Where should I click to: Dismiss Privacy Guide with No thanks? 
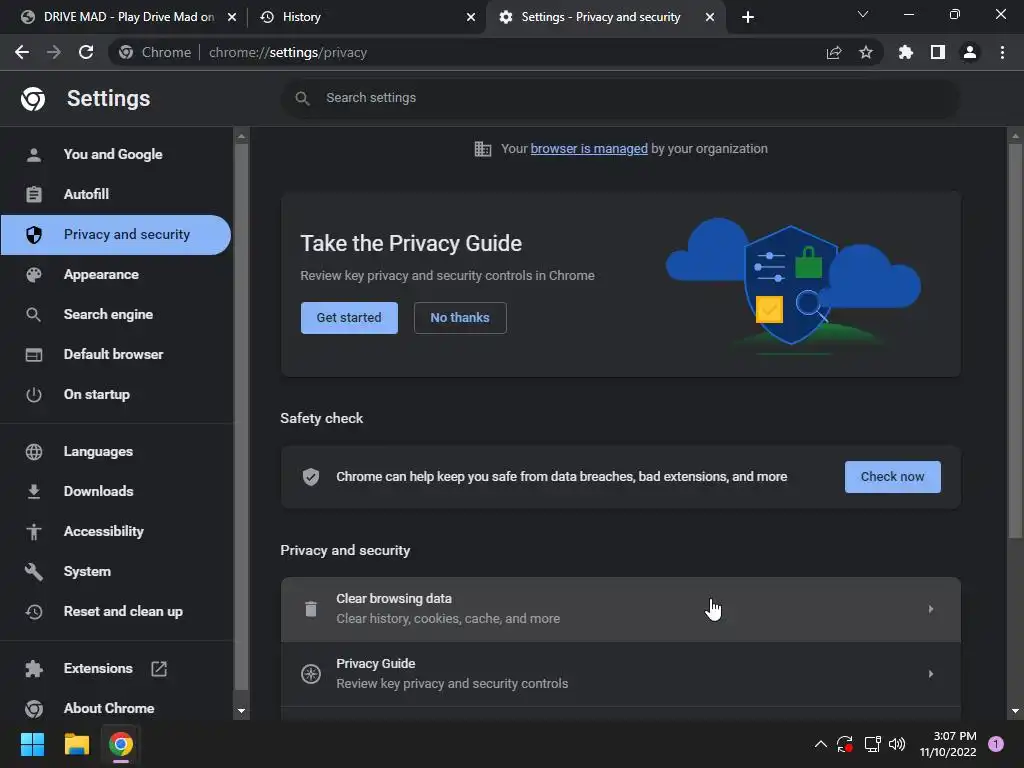click(x=460, y=318)
